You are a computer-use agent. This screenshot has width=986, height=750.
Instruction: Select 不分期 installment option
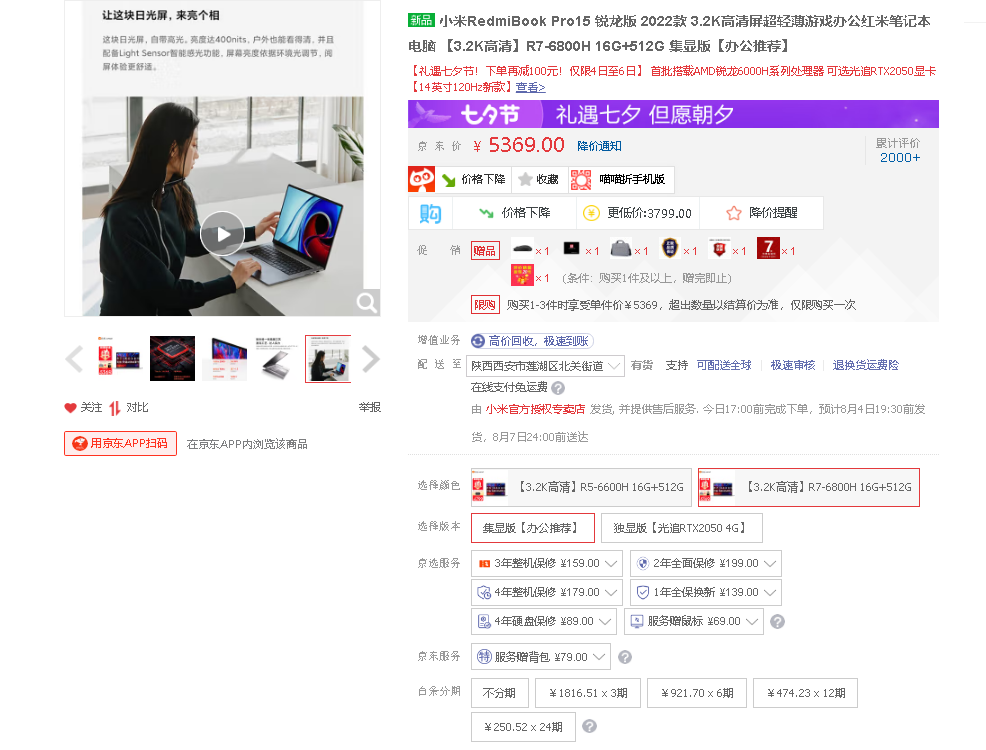(x=499, y=693)
